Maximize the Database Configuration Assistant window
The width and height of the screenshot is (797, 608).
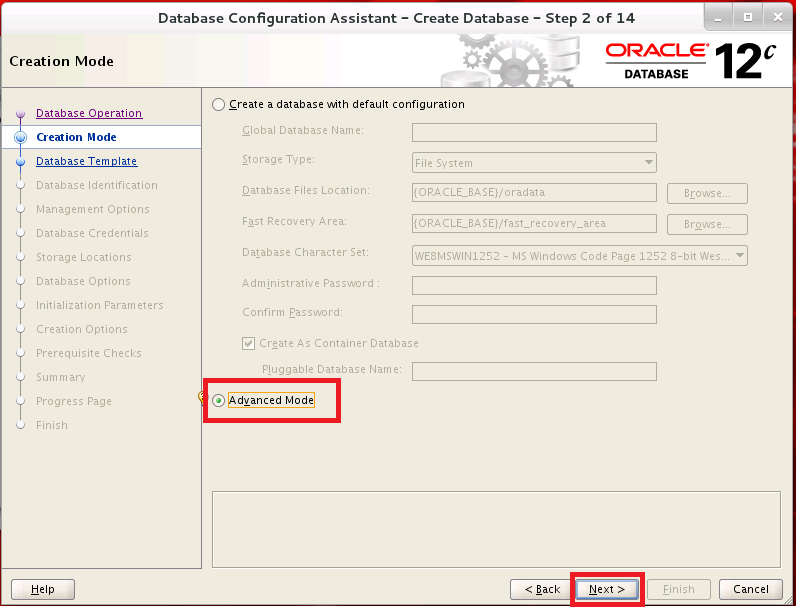746,18
